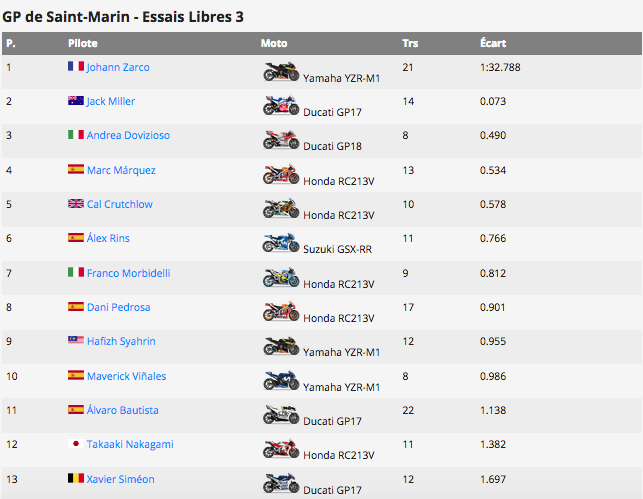The image size is (643, 499).
Task: Go to Dani Pedrosa's rider page
Action: [x=119, y=307]
